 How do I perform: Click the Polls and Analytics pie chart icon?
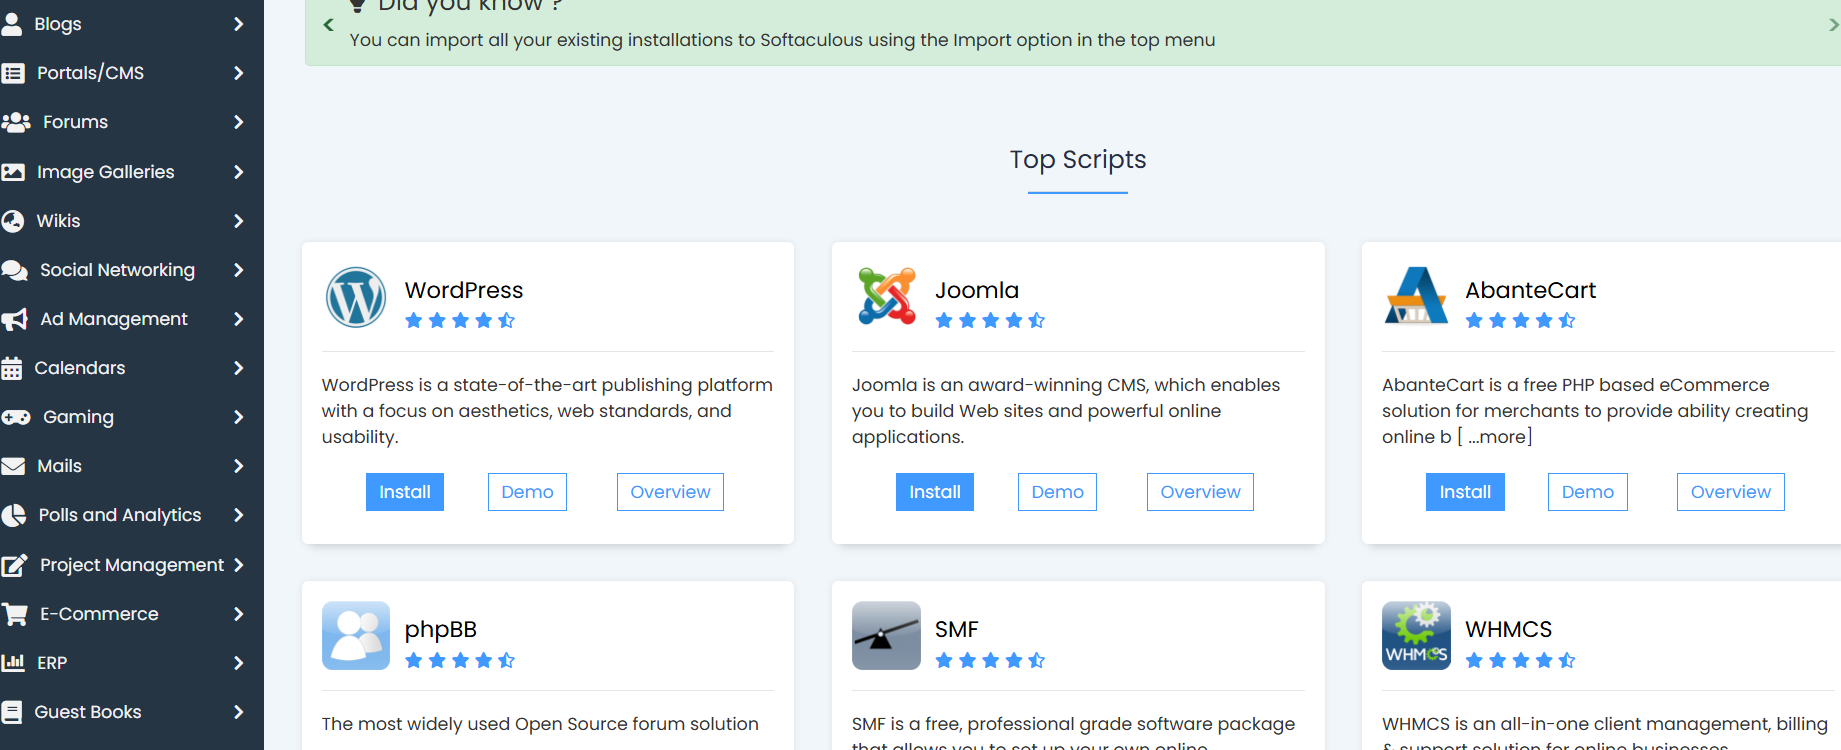[x=14, y=515]
